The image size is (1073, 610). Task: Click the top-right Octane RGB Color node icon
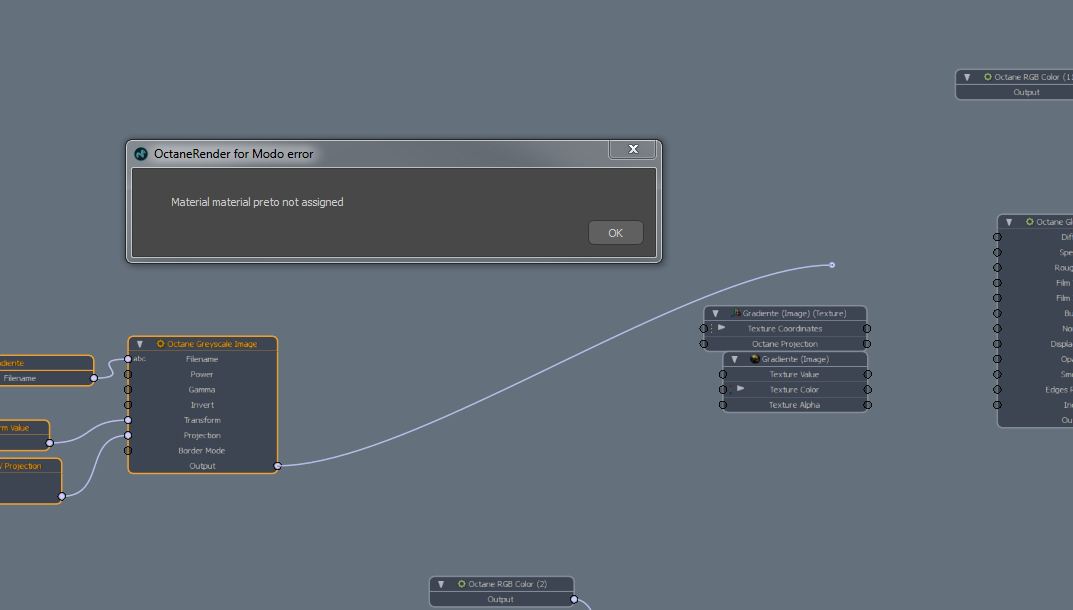pyautogui.click(x=988, y=77)
